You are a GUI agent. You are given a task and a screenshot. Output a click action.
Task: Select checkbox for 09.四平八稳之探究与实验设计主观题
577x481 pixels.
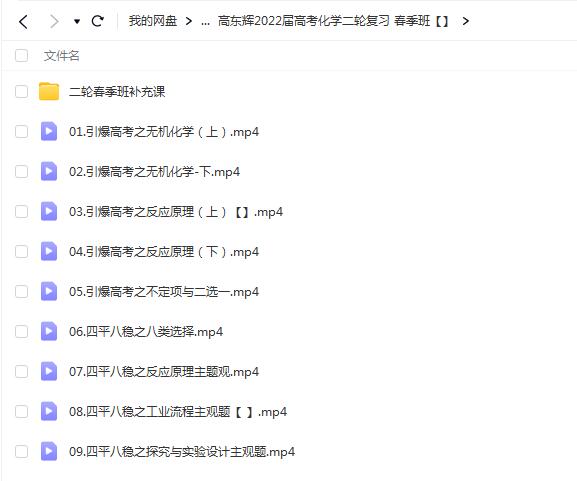(21, 452)
